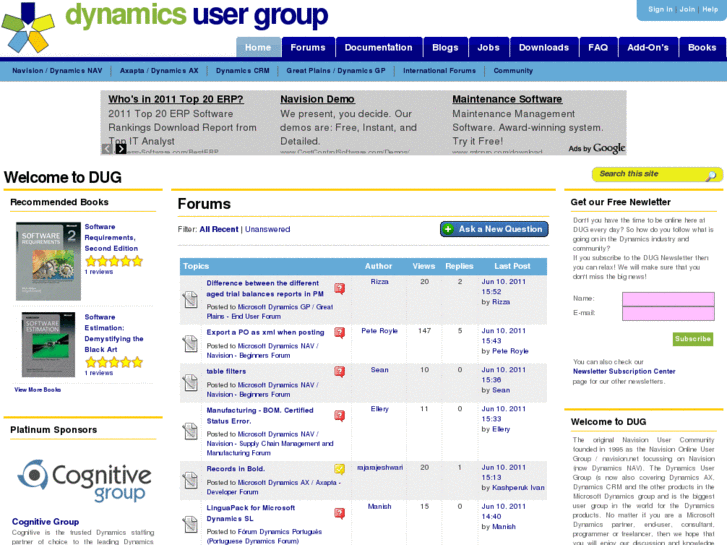
Task: Filter forums by All Recent
Action: pyautogui.click(x=219, y=229)
